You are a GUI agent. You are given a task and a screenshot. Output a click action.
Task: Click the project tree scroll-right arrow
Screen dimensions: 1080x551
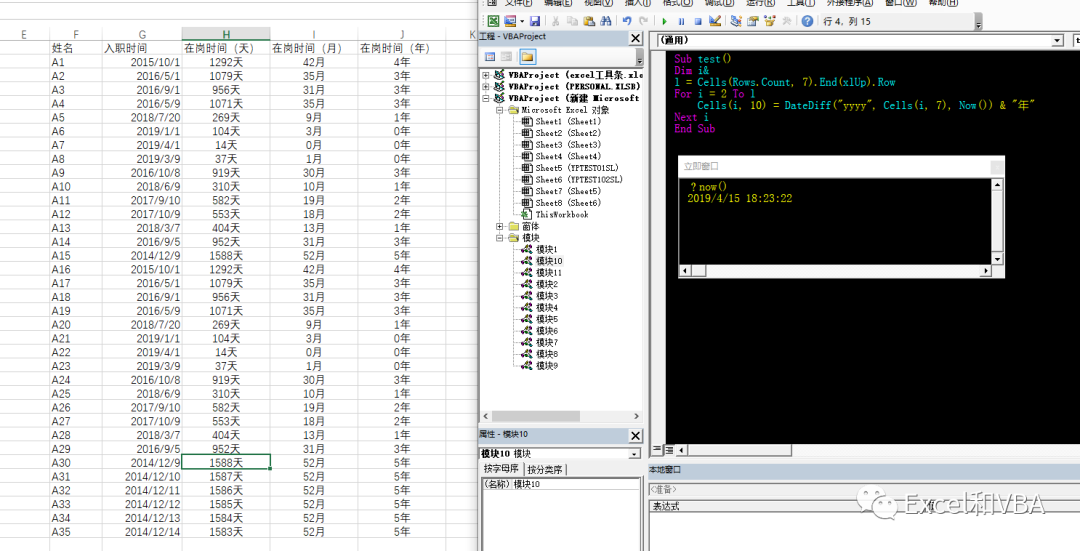(x=636, y=416)
